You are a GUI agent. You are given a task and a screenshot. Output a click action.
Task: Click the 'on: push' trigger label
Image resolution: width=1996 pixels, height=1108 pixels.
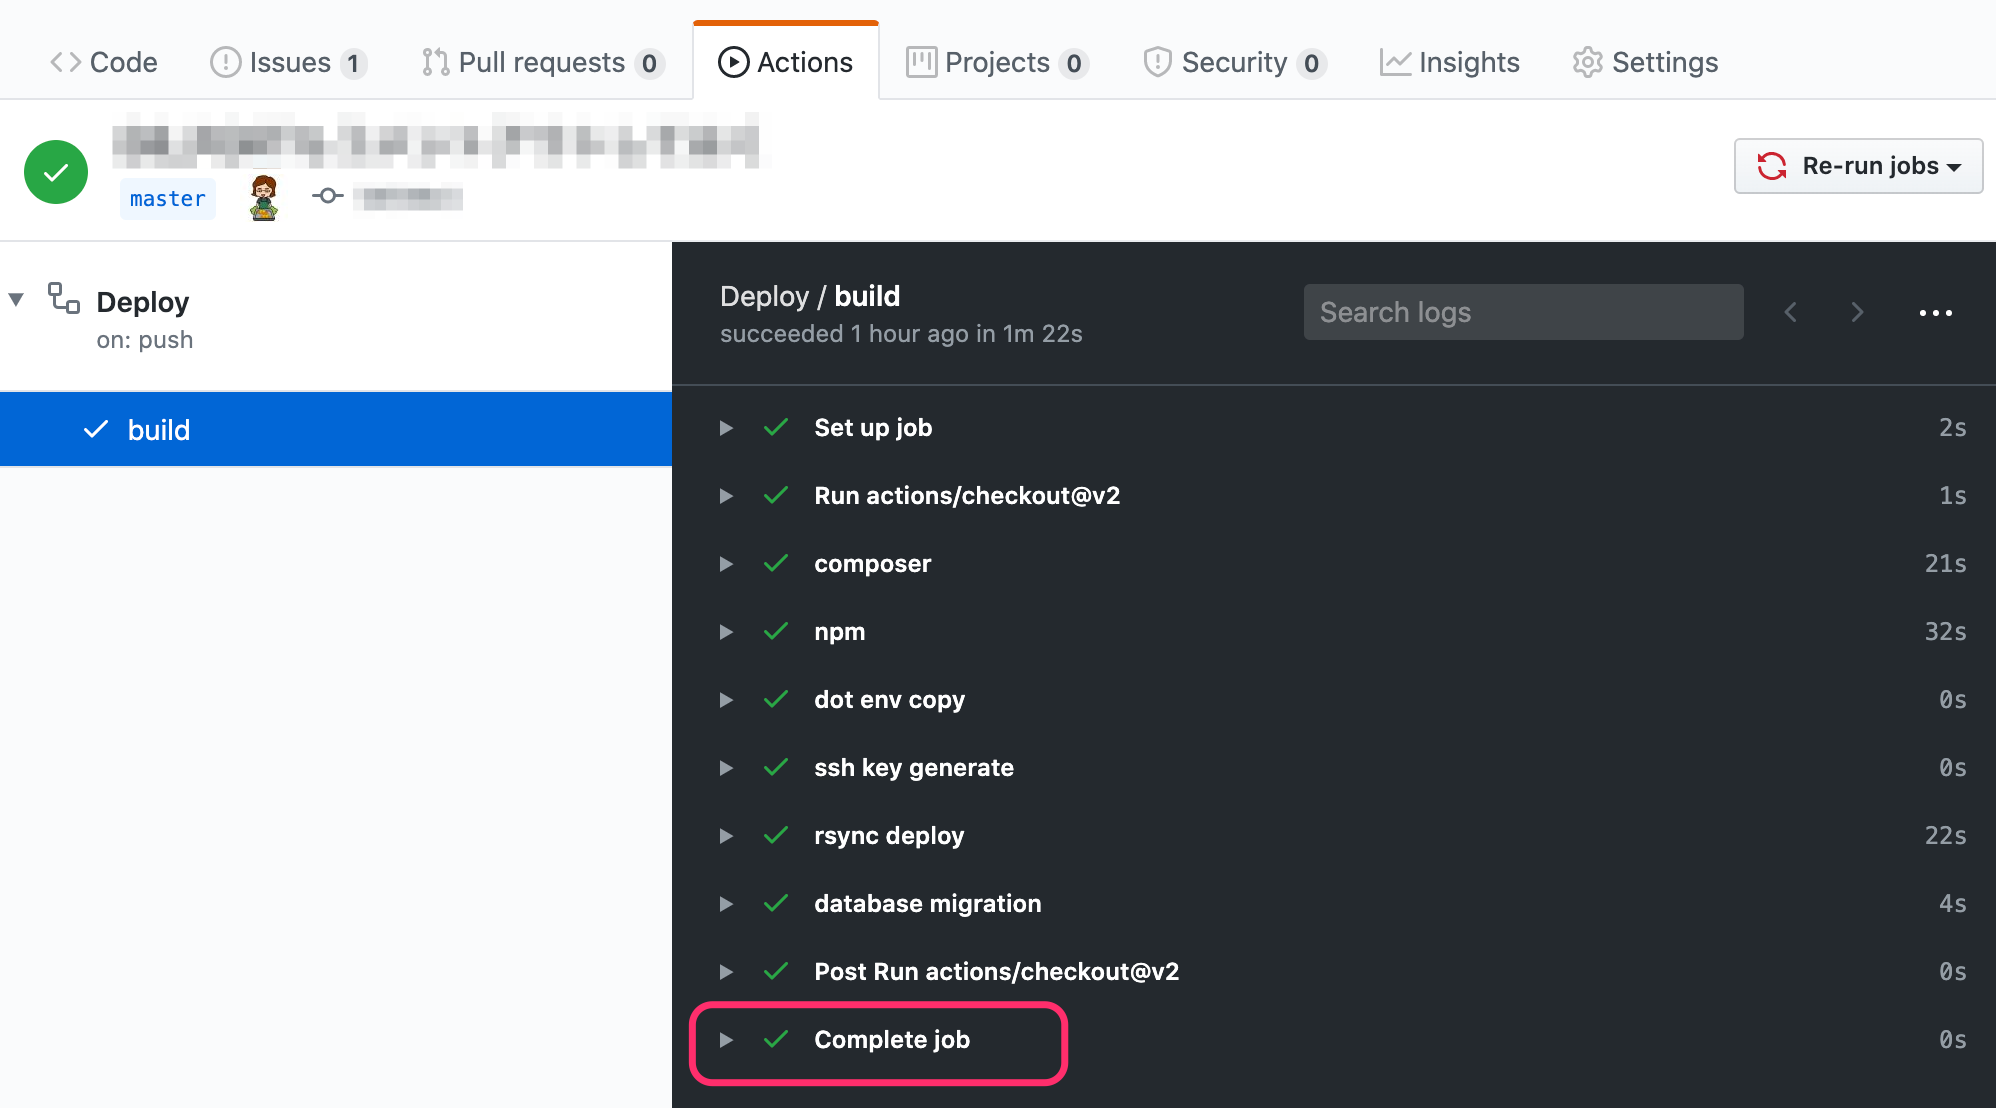(x=145, y=340)
